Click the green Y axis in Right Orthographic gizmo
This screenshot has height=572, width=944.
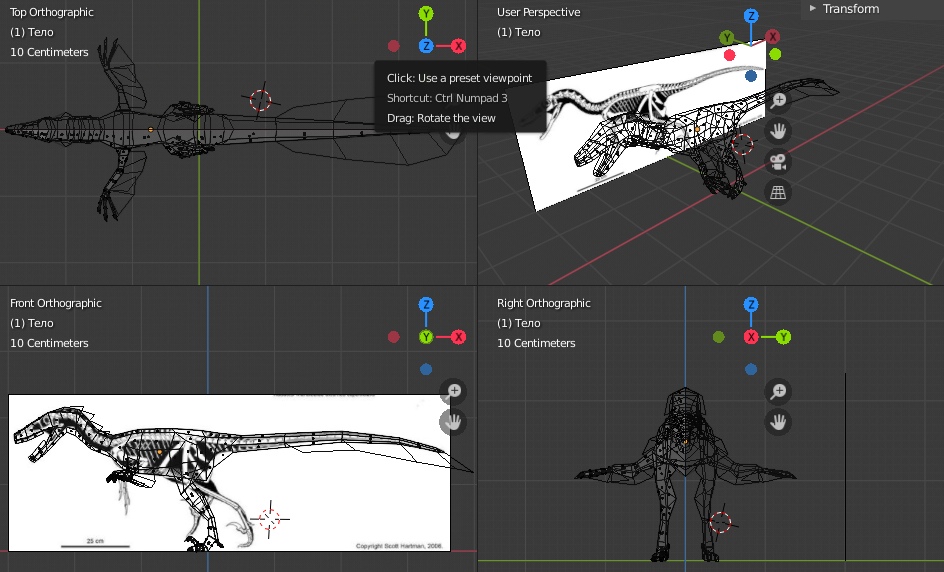pos(783,337)
